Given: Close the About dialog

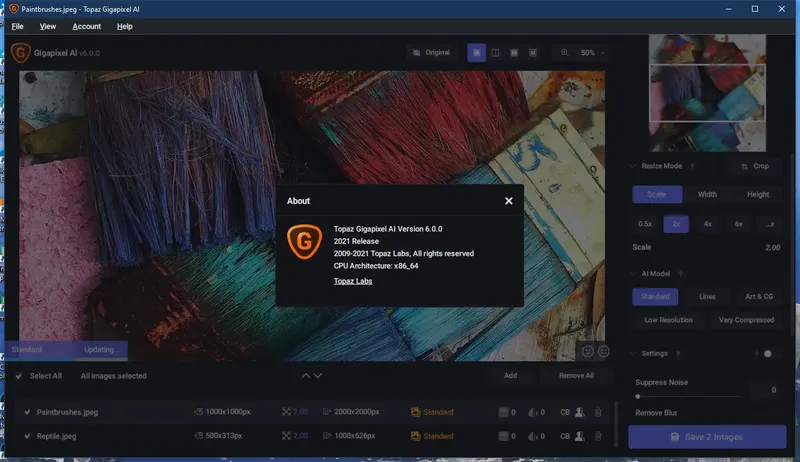Looking at the screenshot, I should 509,201.
